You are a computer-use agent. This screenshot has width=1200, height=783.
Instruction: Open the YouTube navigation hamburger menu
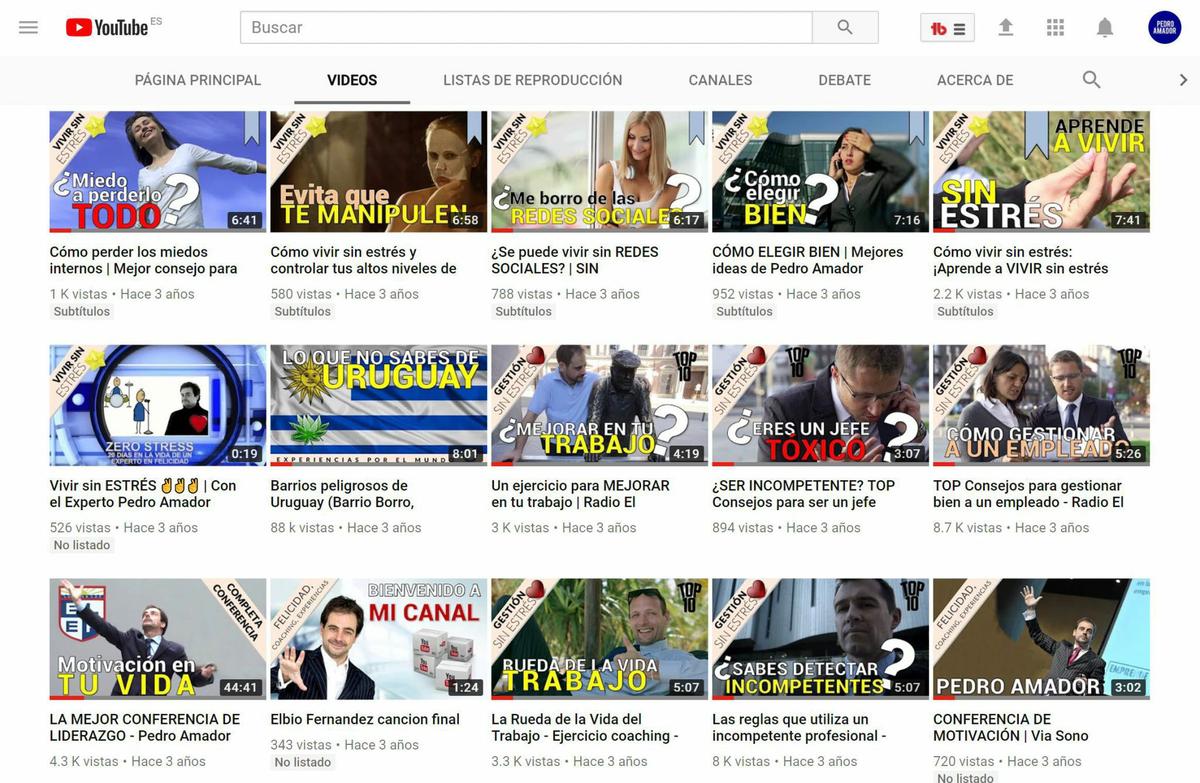pyautogui.click(x=27, y=27)
